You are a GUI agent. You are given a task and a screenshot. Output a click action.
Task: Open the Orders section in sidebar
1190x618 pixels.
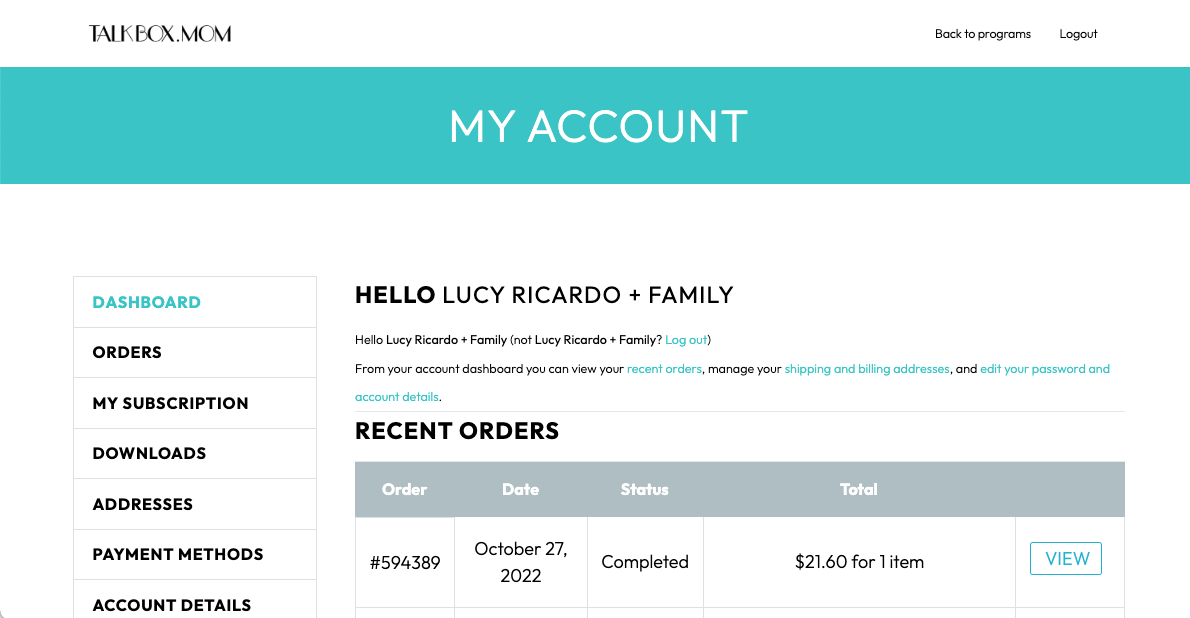pyautogui.click(x=127, y=352)
